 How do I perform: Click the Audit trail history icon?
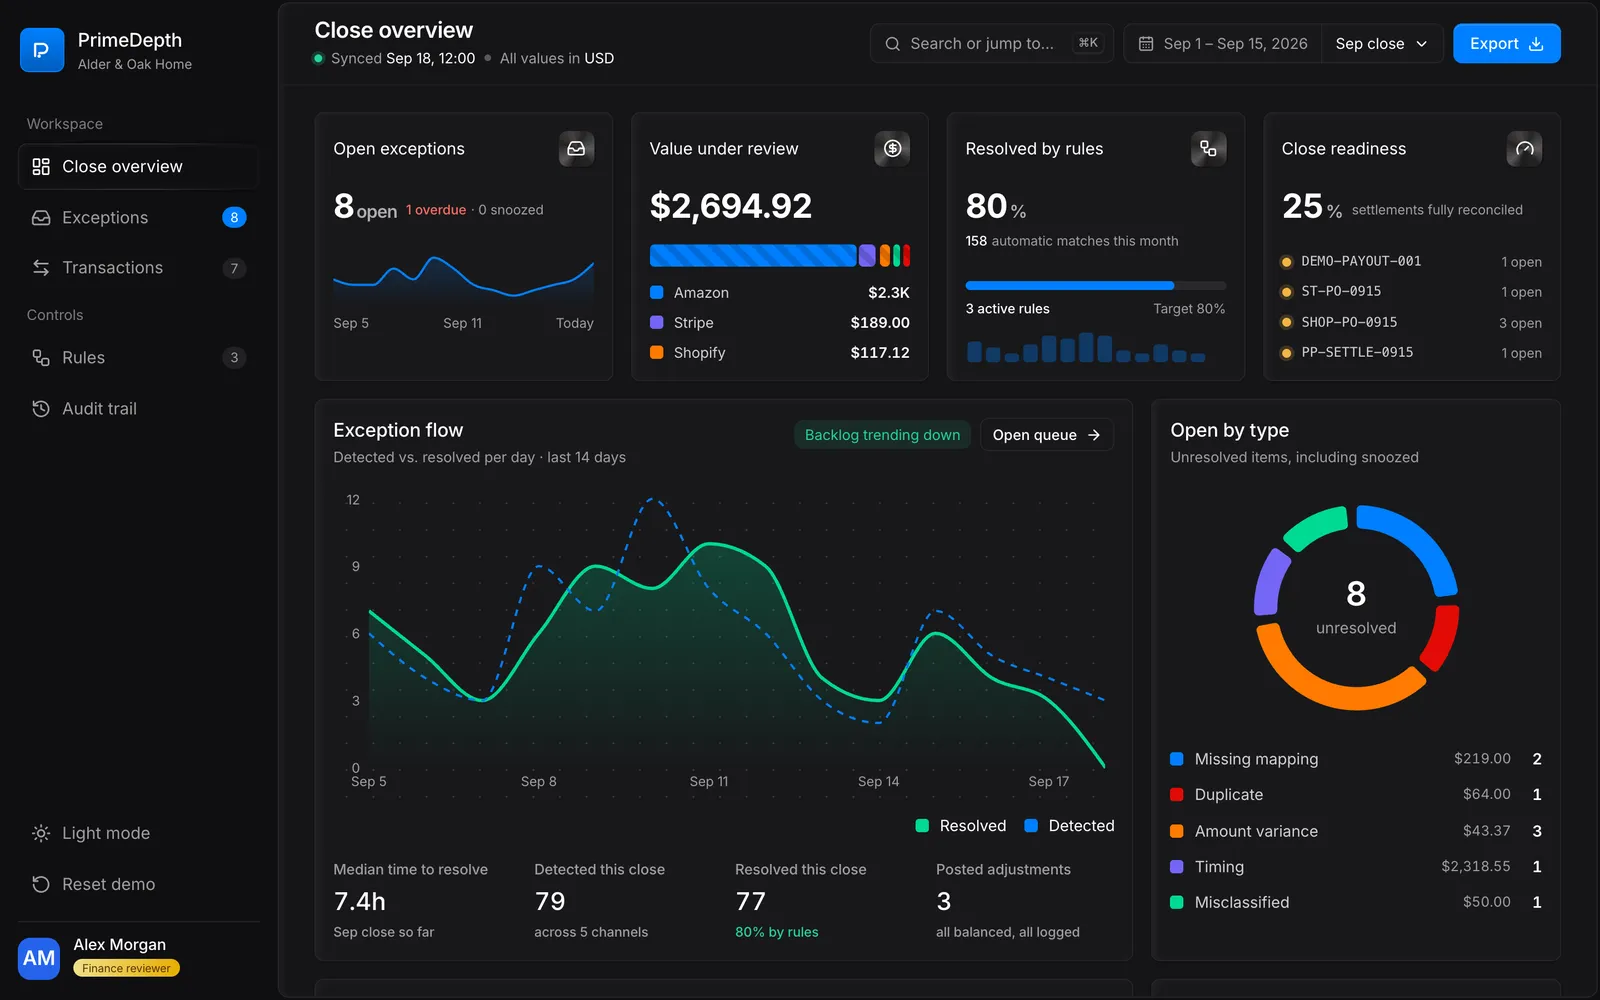point(41,408)
